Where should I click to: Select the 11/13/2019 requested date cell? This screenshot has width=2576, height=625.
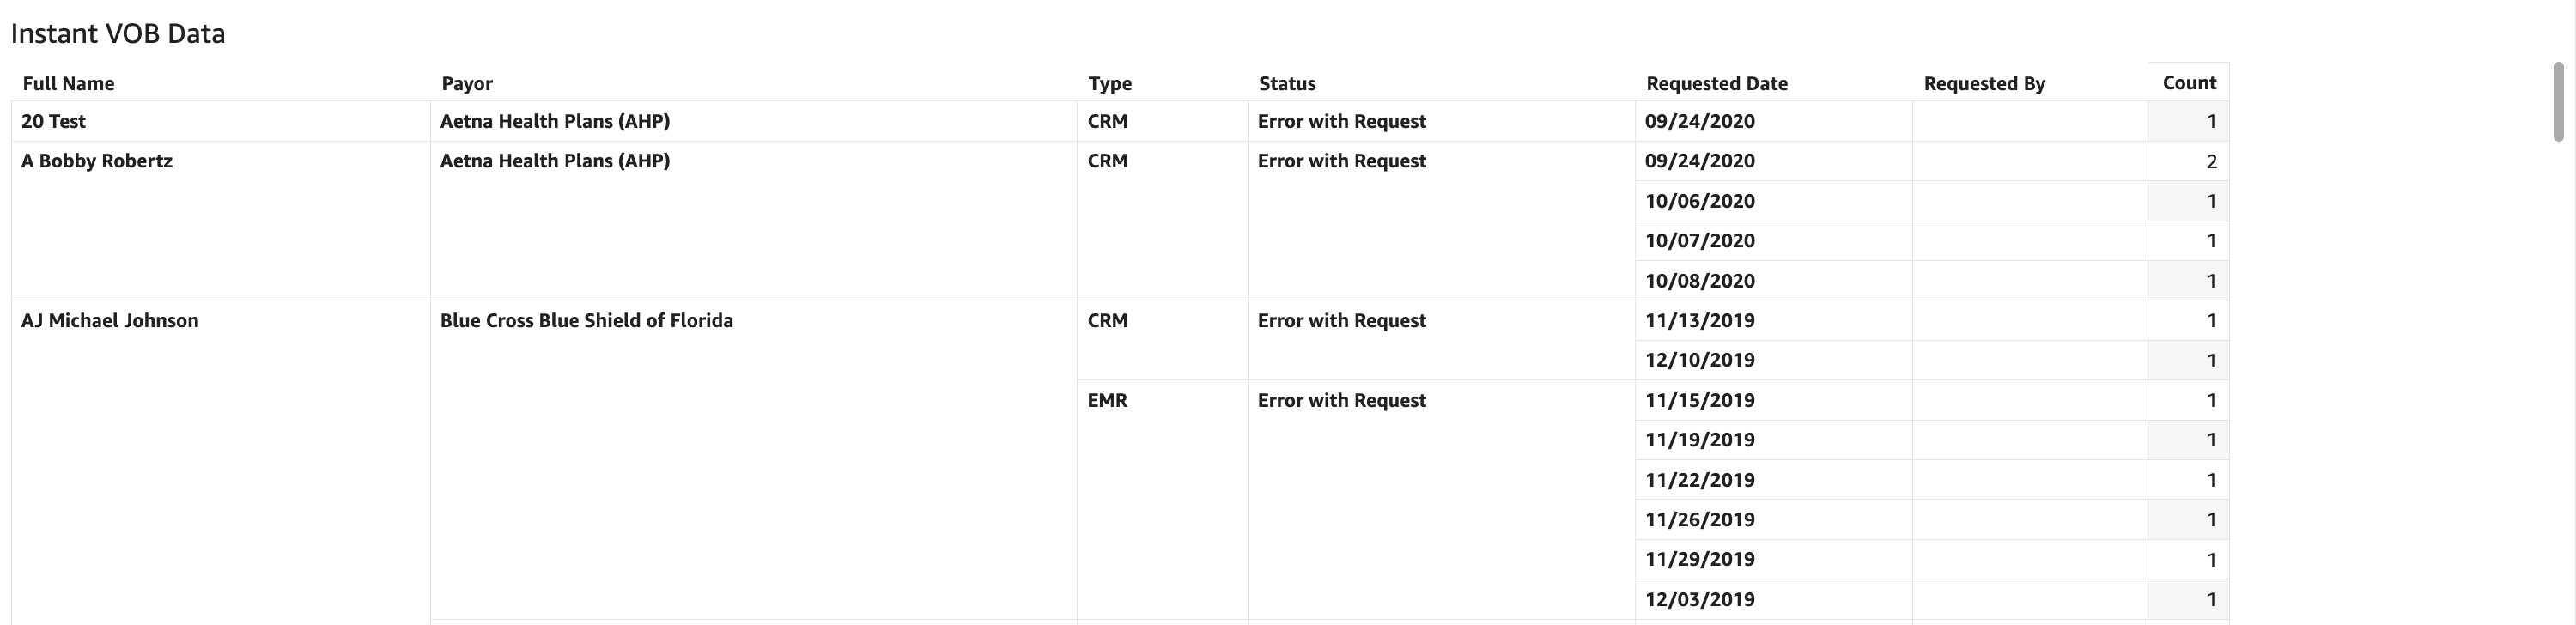pos(1700,321)
